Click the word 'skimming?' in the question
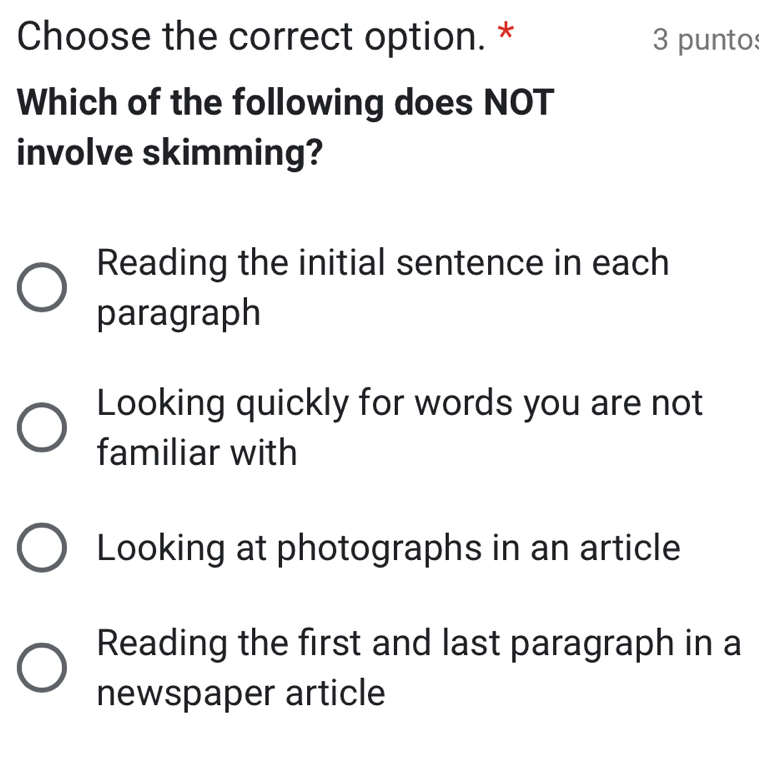This screenshot has height=764, width=759. (x=233, y=152)
